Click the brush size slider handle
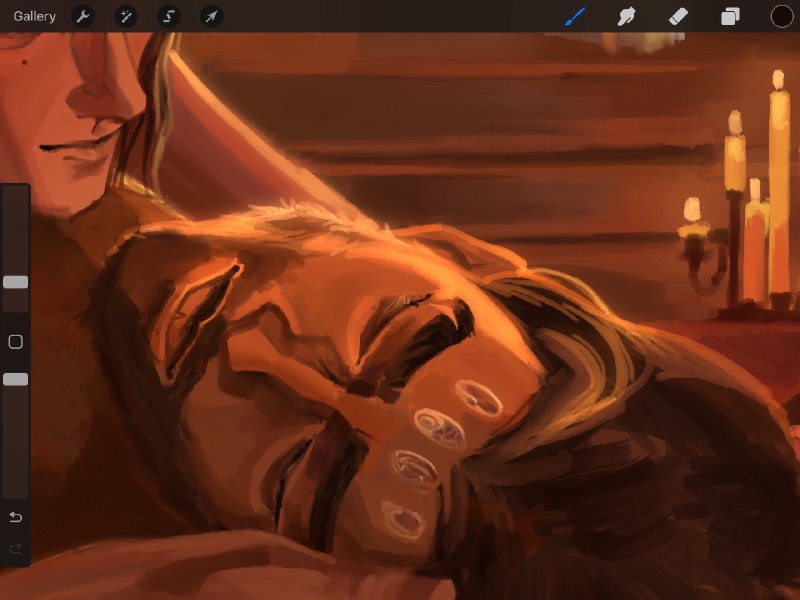This screenshot has height=600, width=800. tap(15, 282)
